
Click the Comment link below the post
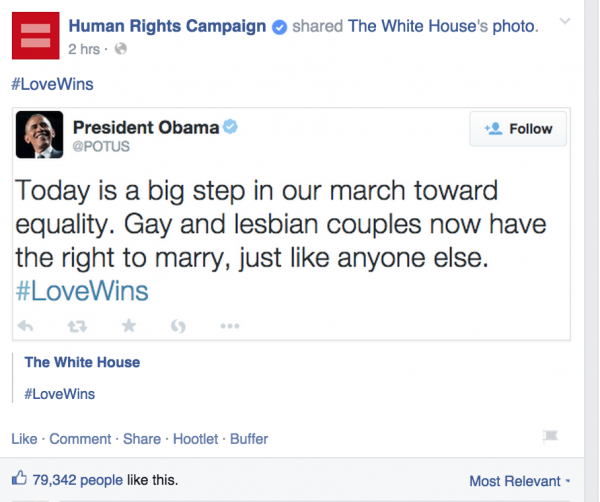coord(80,439)
